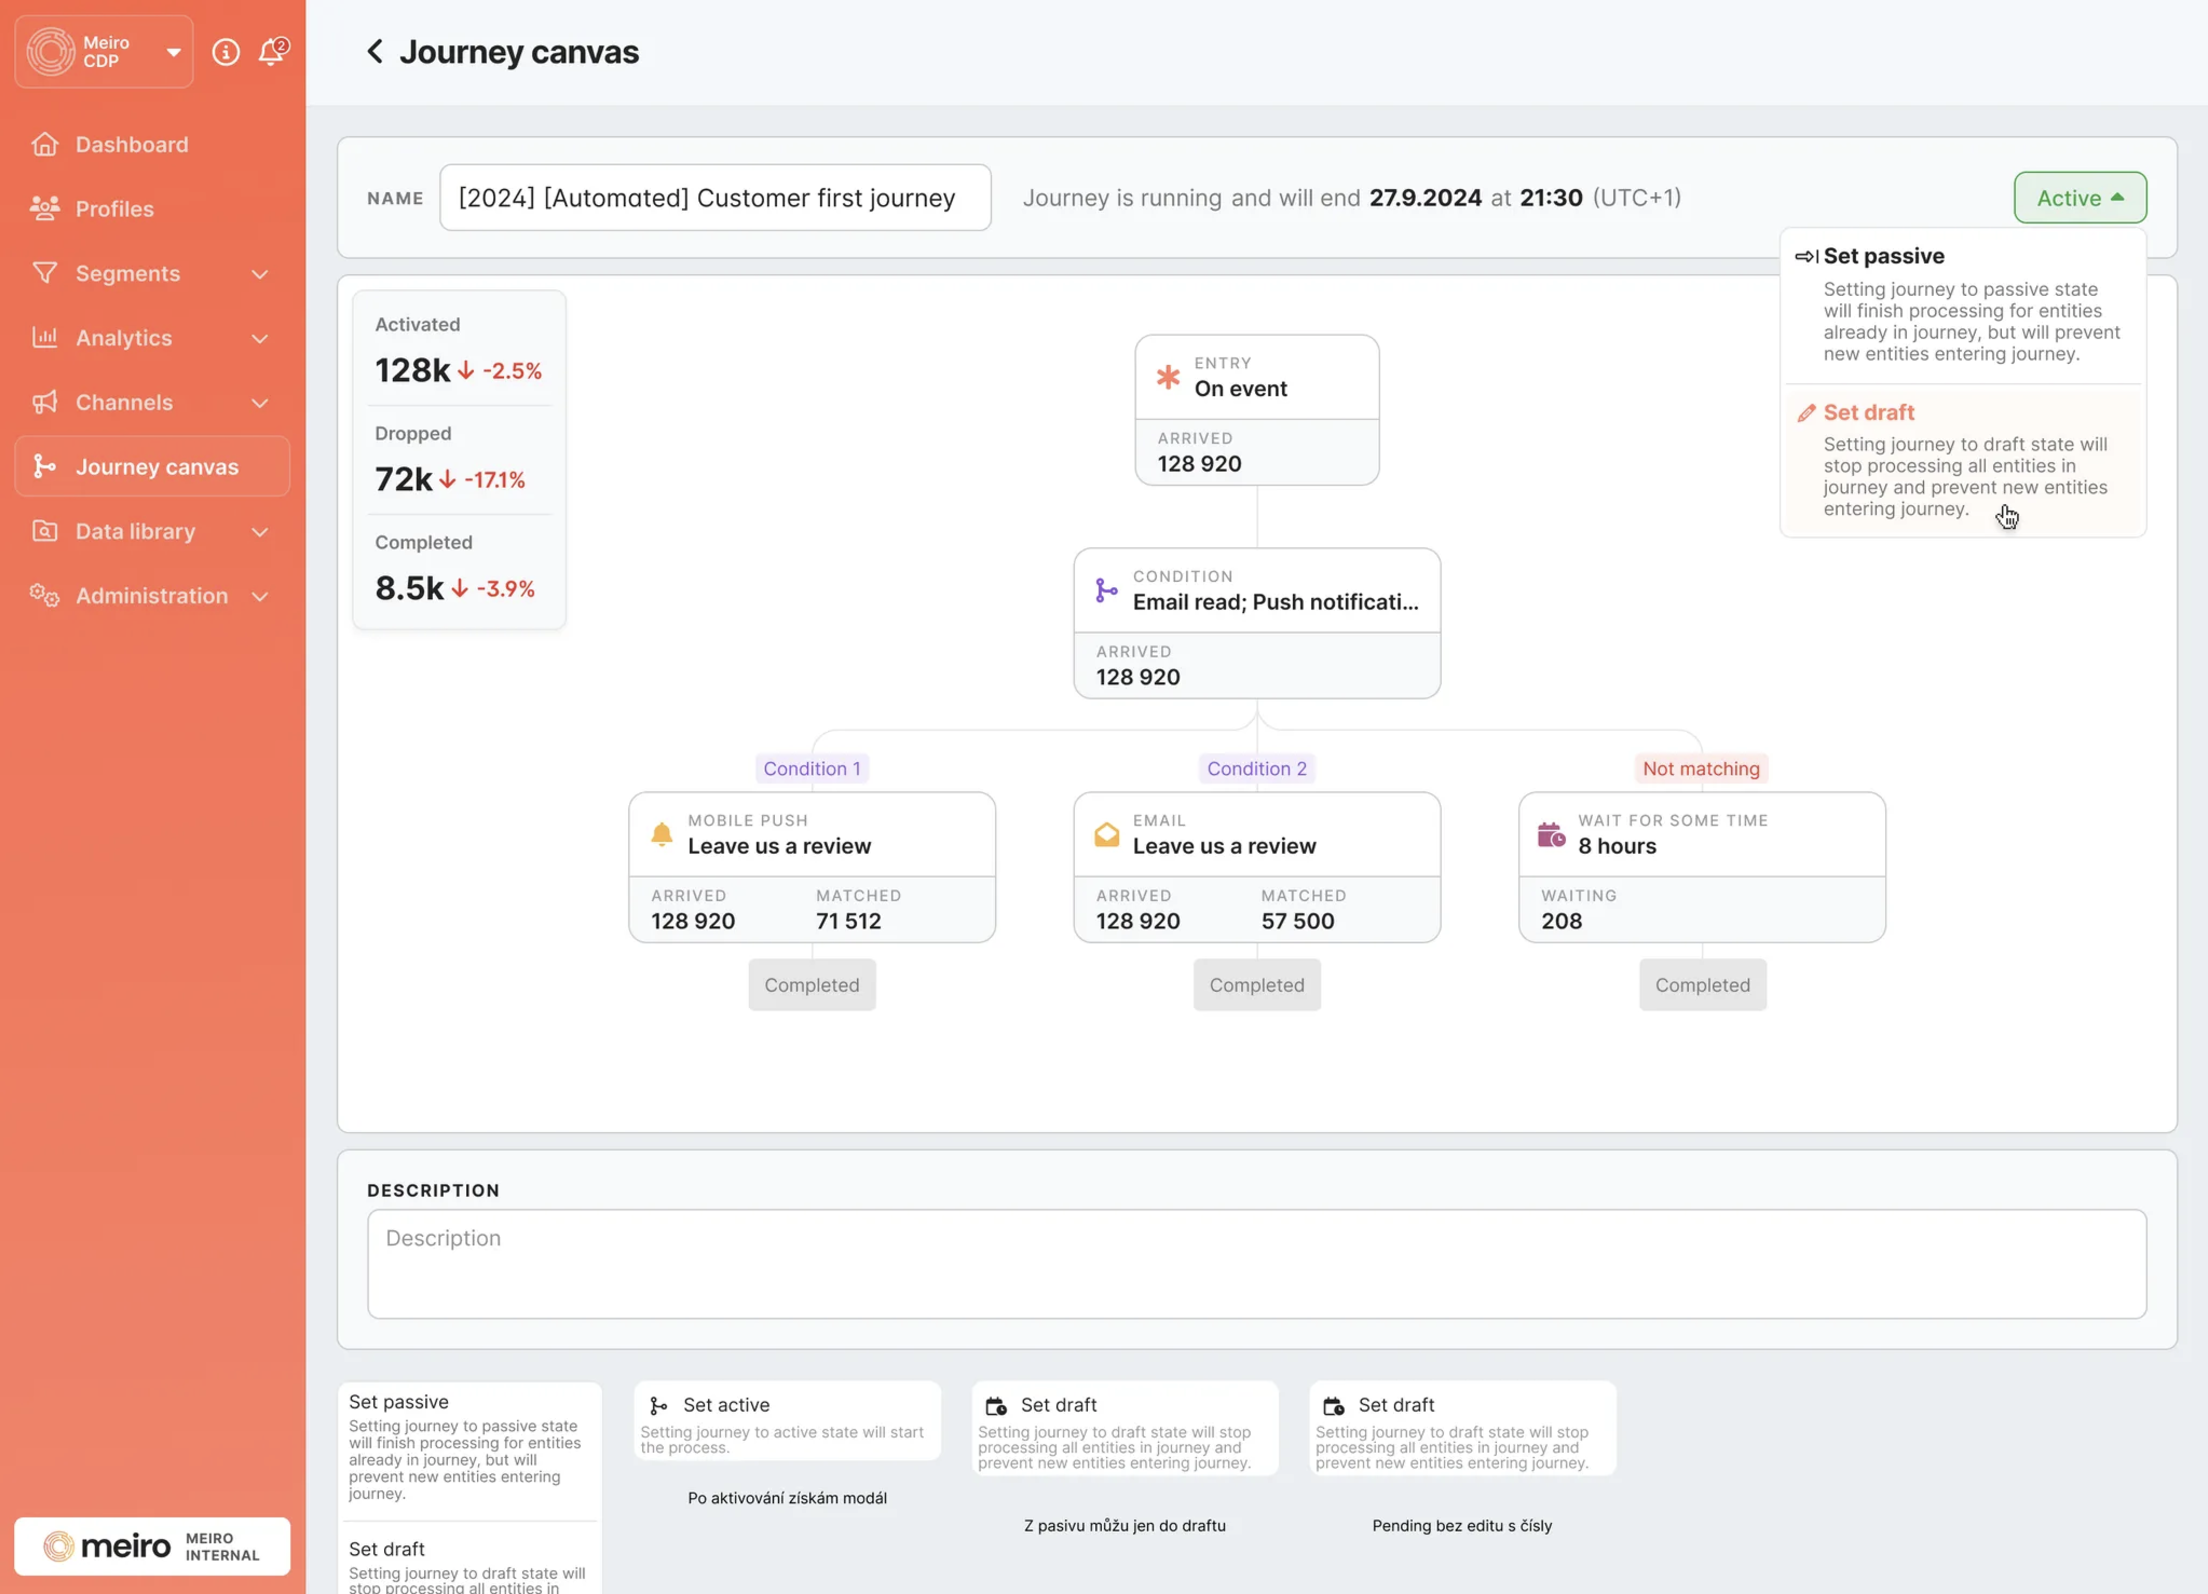This screenshot has width=2208, height=1594.
Task: Open the Profiles section icon
Action: click(x=44, y=208)
